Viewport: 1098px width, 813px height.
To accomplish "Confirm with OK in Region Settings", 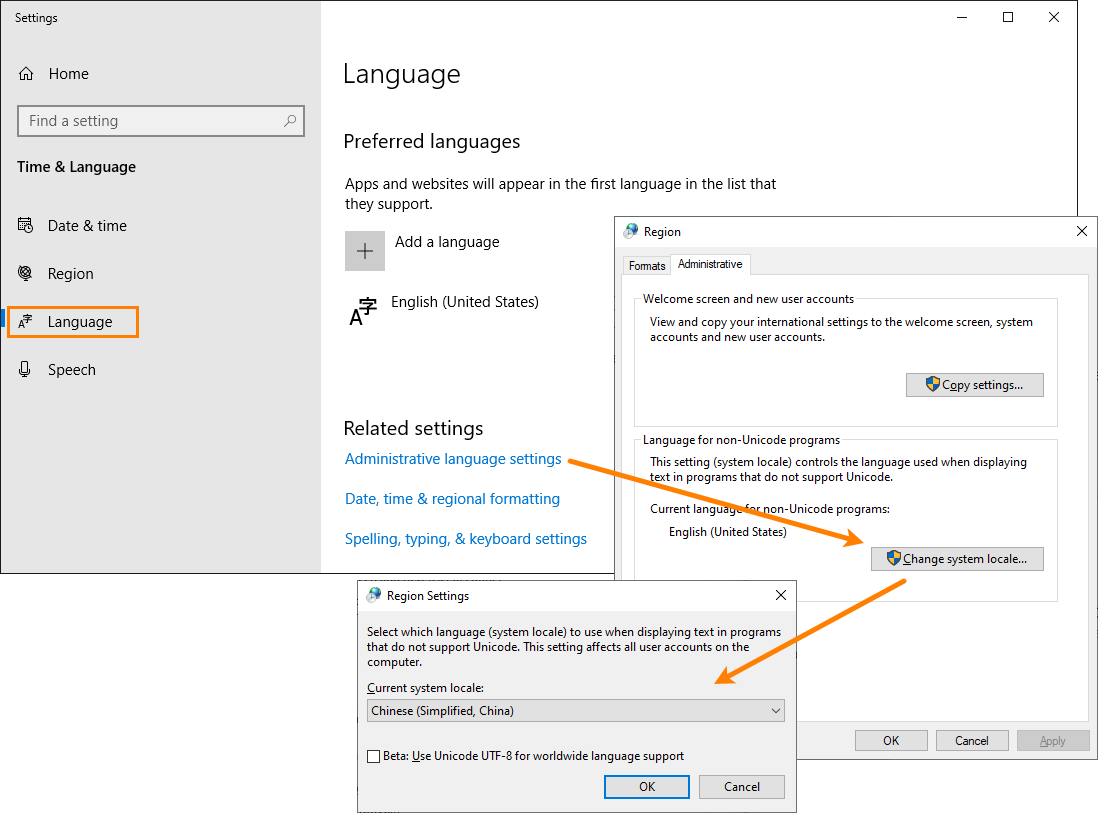I will click(x=646, y=787).
